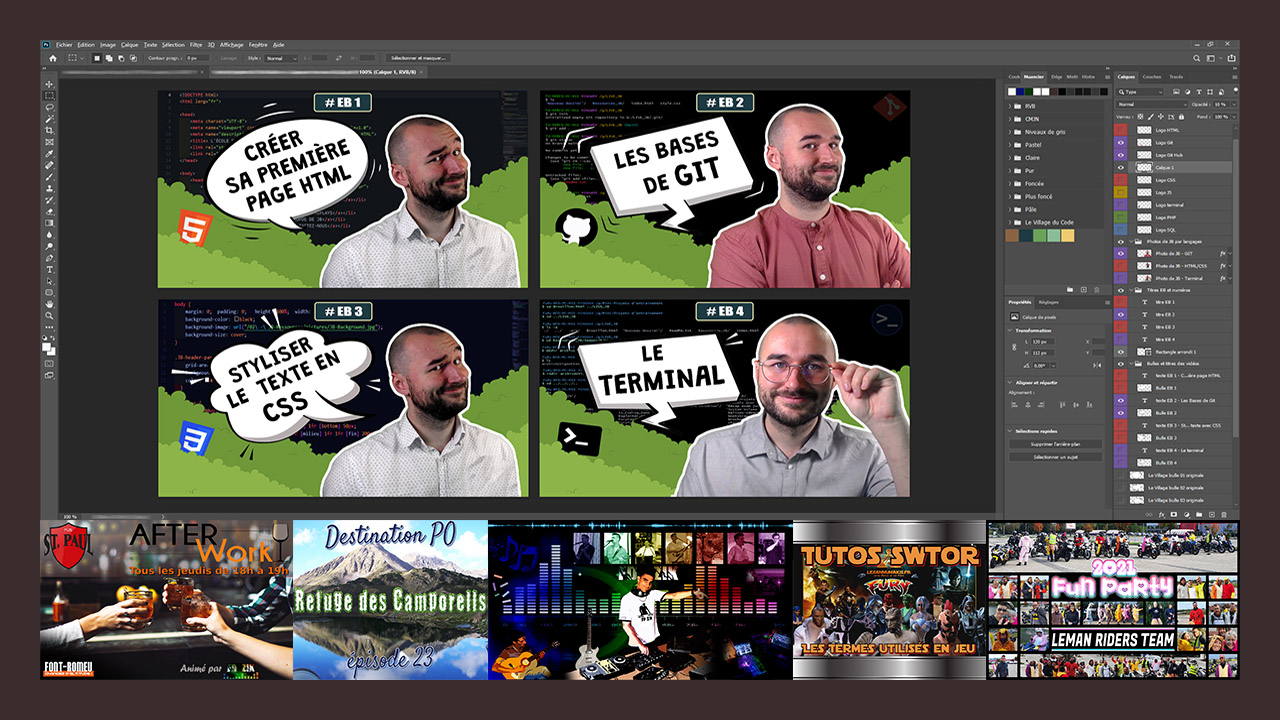Select the Brush tool

(x=49, y=177)
